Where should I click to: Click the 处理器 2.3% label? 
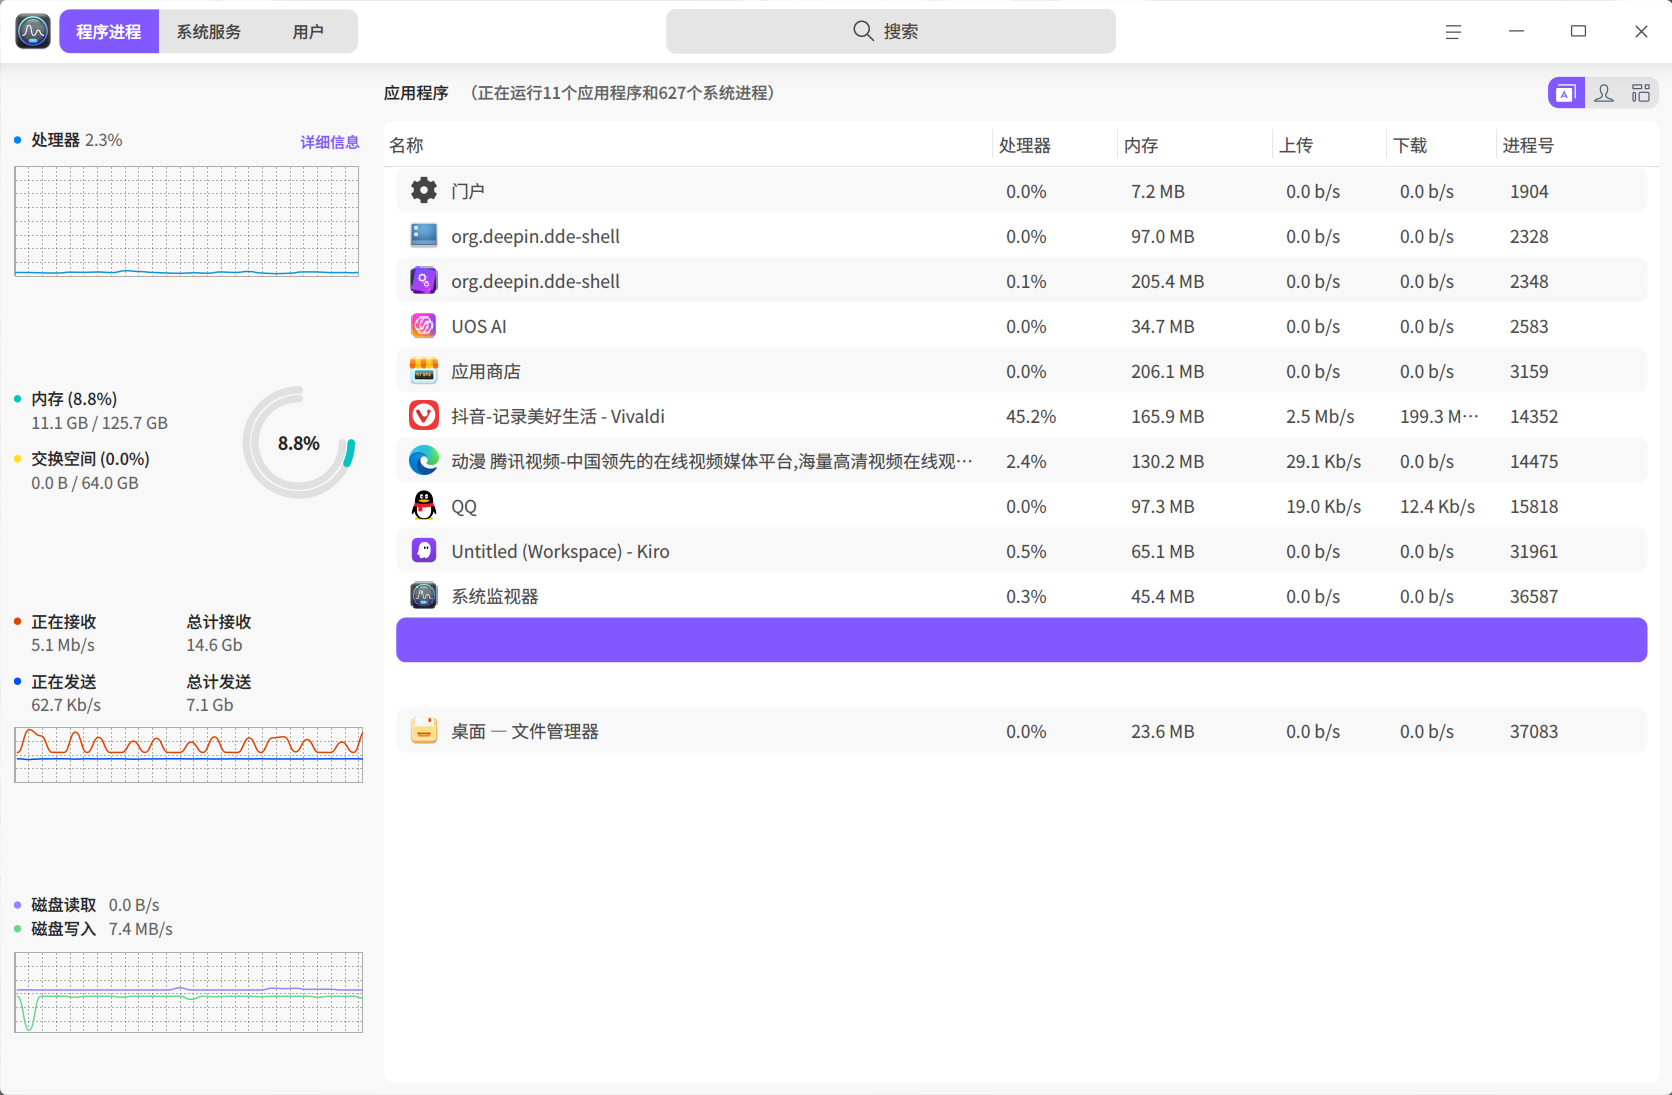click(x=76, y=140)
